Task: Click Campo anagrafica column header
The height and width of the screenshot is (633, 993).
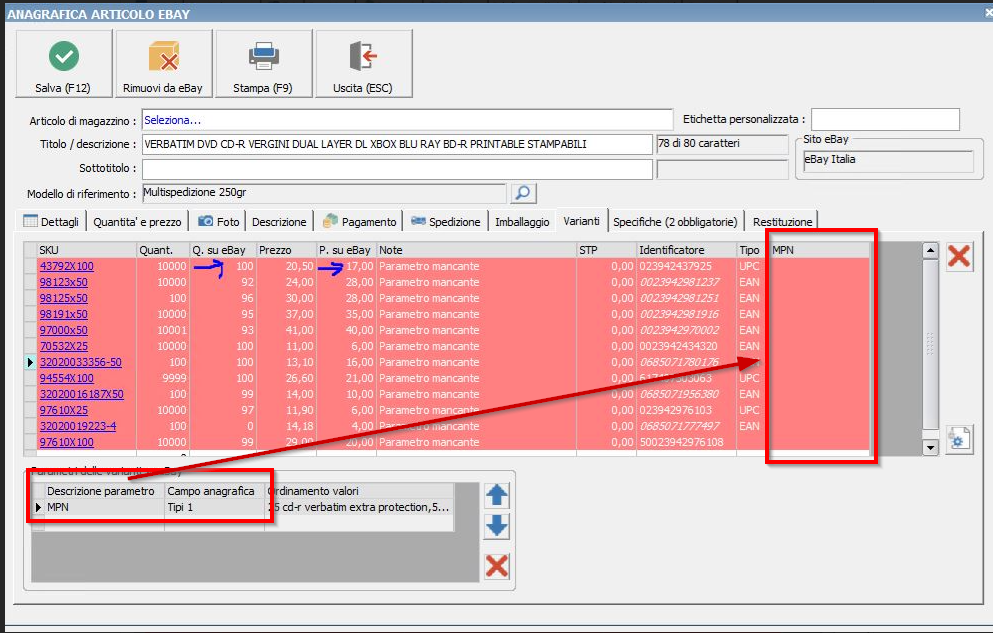Action: coord(215,491)
